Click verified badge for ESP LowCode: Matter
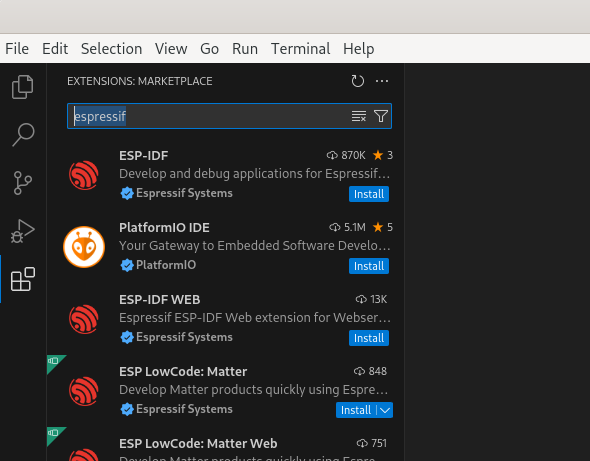This screenshot has height=461, width=590. (127, 409)
